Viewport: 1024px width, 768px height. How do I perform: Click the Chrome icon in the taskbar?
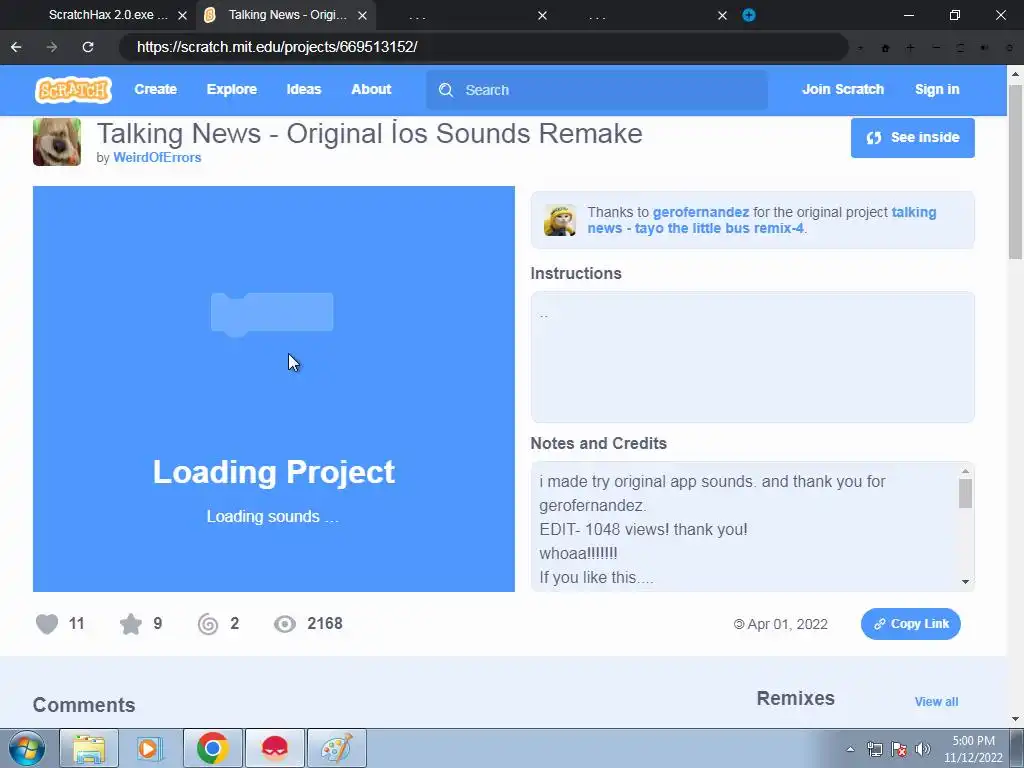pyautogui.click(x=213, y=748)
